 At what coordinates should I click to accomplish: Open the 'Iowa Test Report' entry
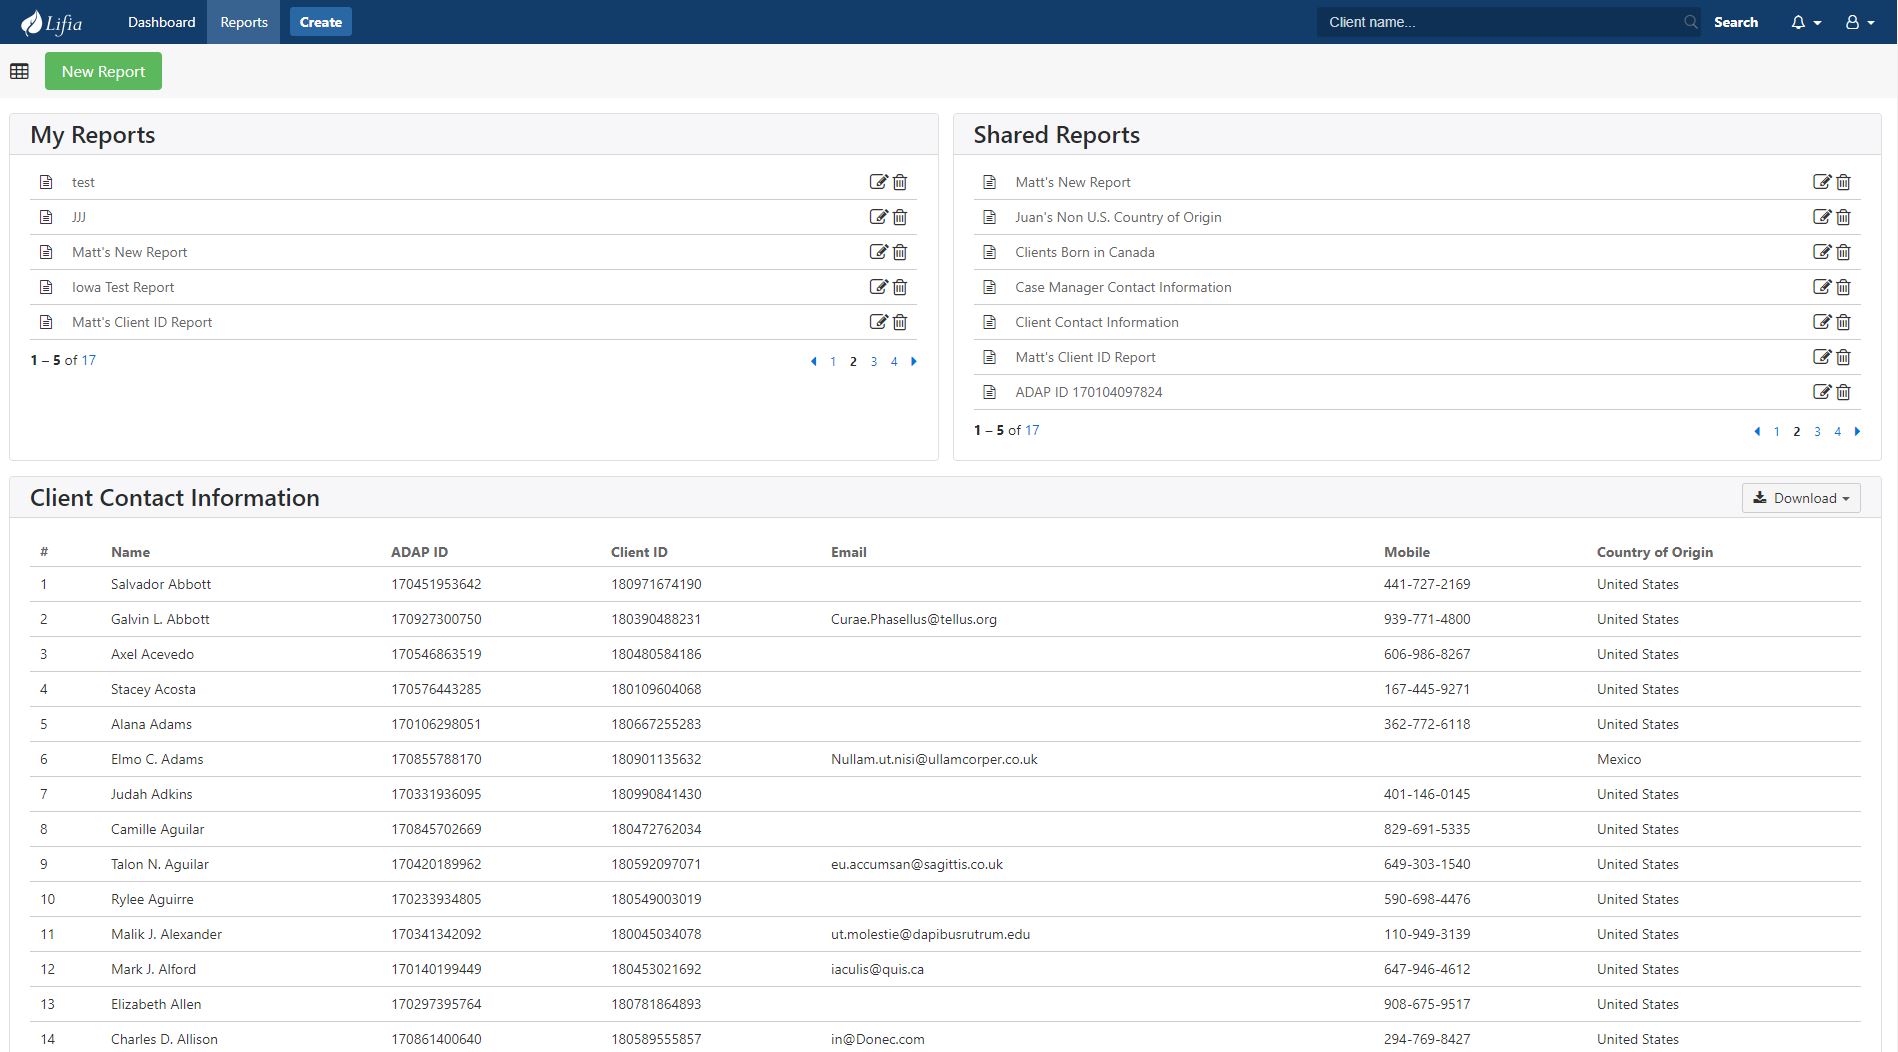[123, 287]
